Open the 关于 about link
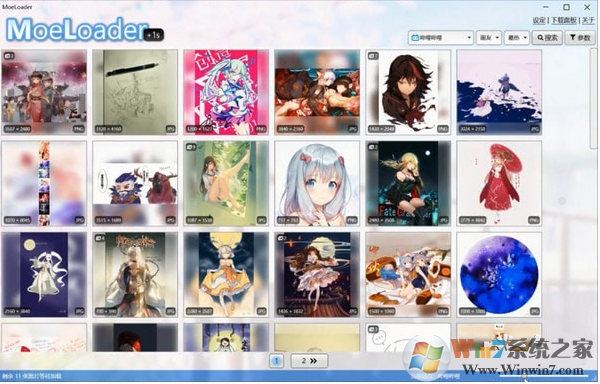The image size is (600, 384). (588, 21)
